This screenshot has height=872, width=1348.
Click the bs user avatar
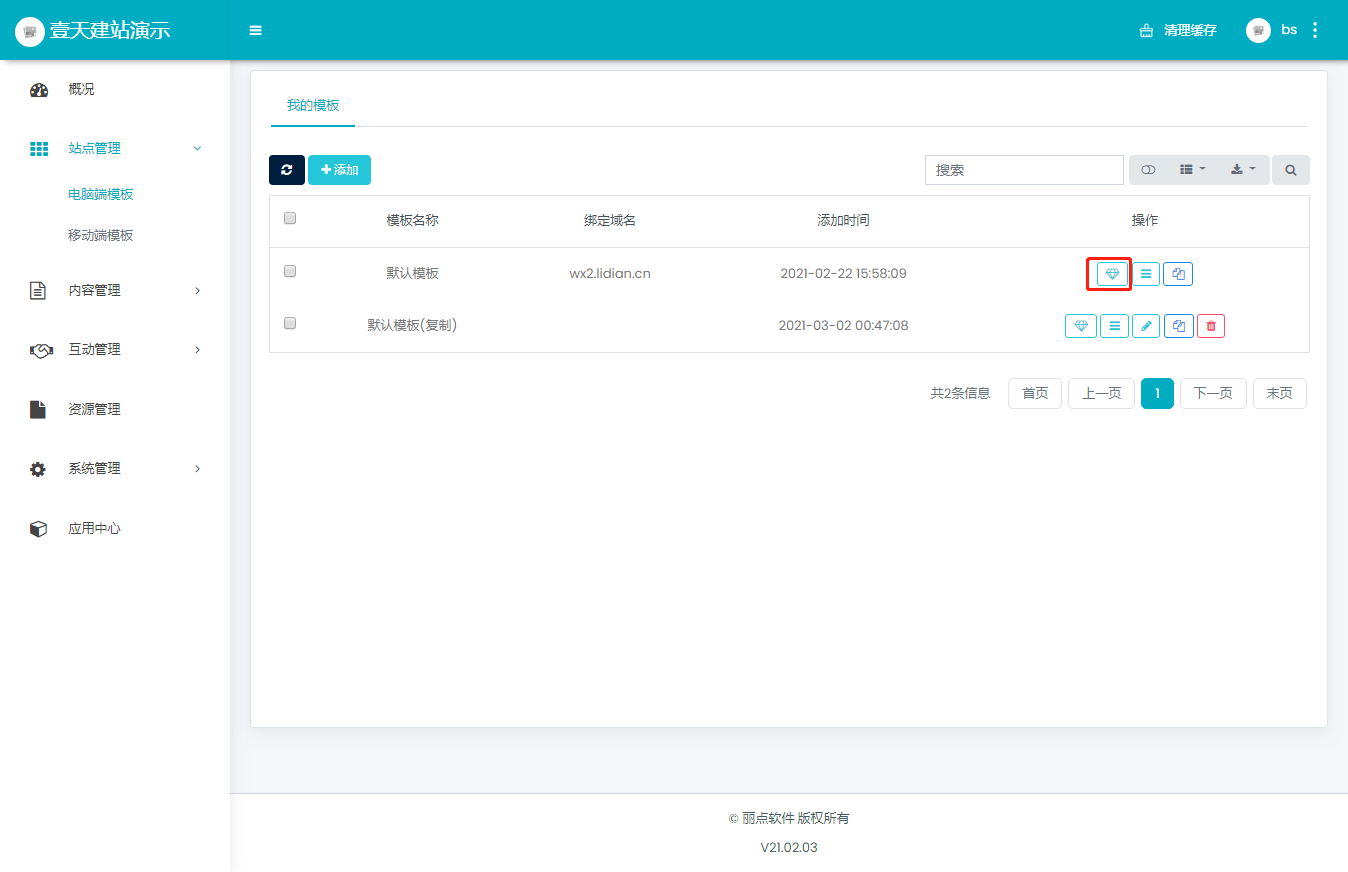click(1258, 30)
